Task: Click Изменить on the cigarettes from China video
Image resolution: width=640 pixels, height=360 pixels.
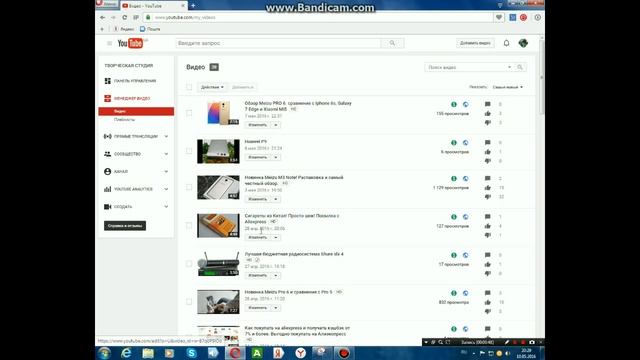Action: [258, 237]
